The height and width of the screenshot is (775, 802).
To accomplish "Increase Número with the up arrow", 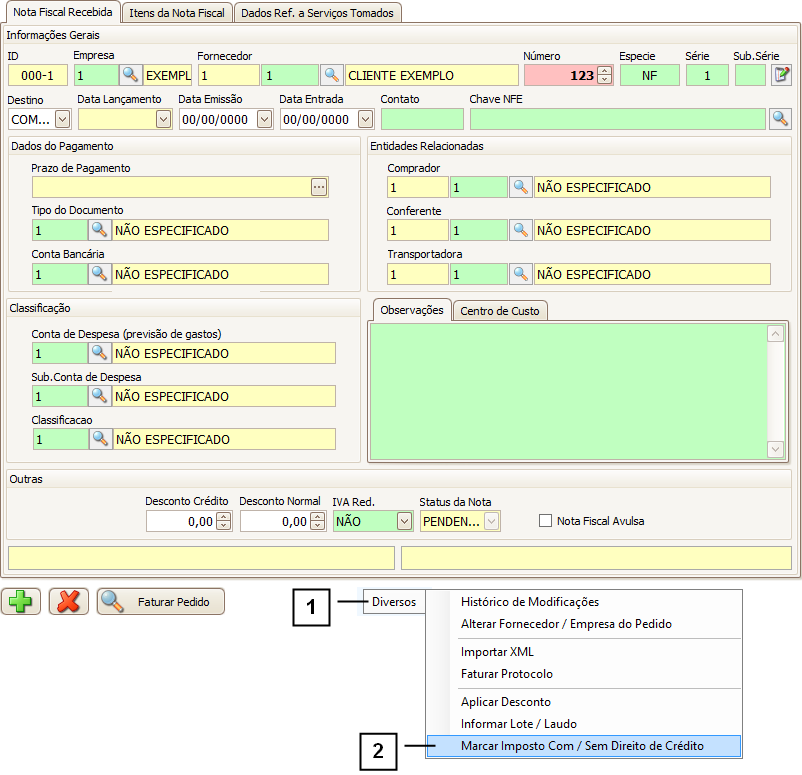I will coord(604,71).
